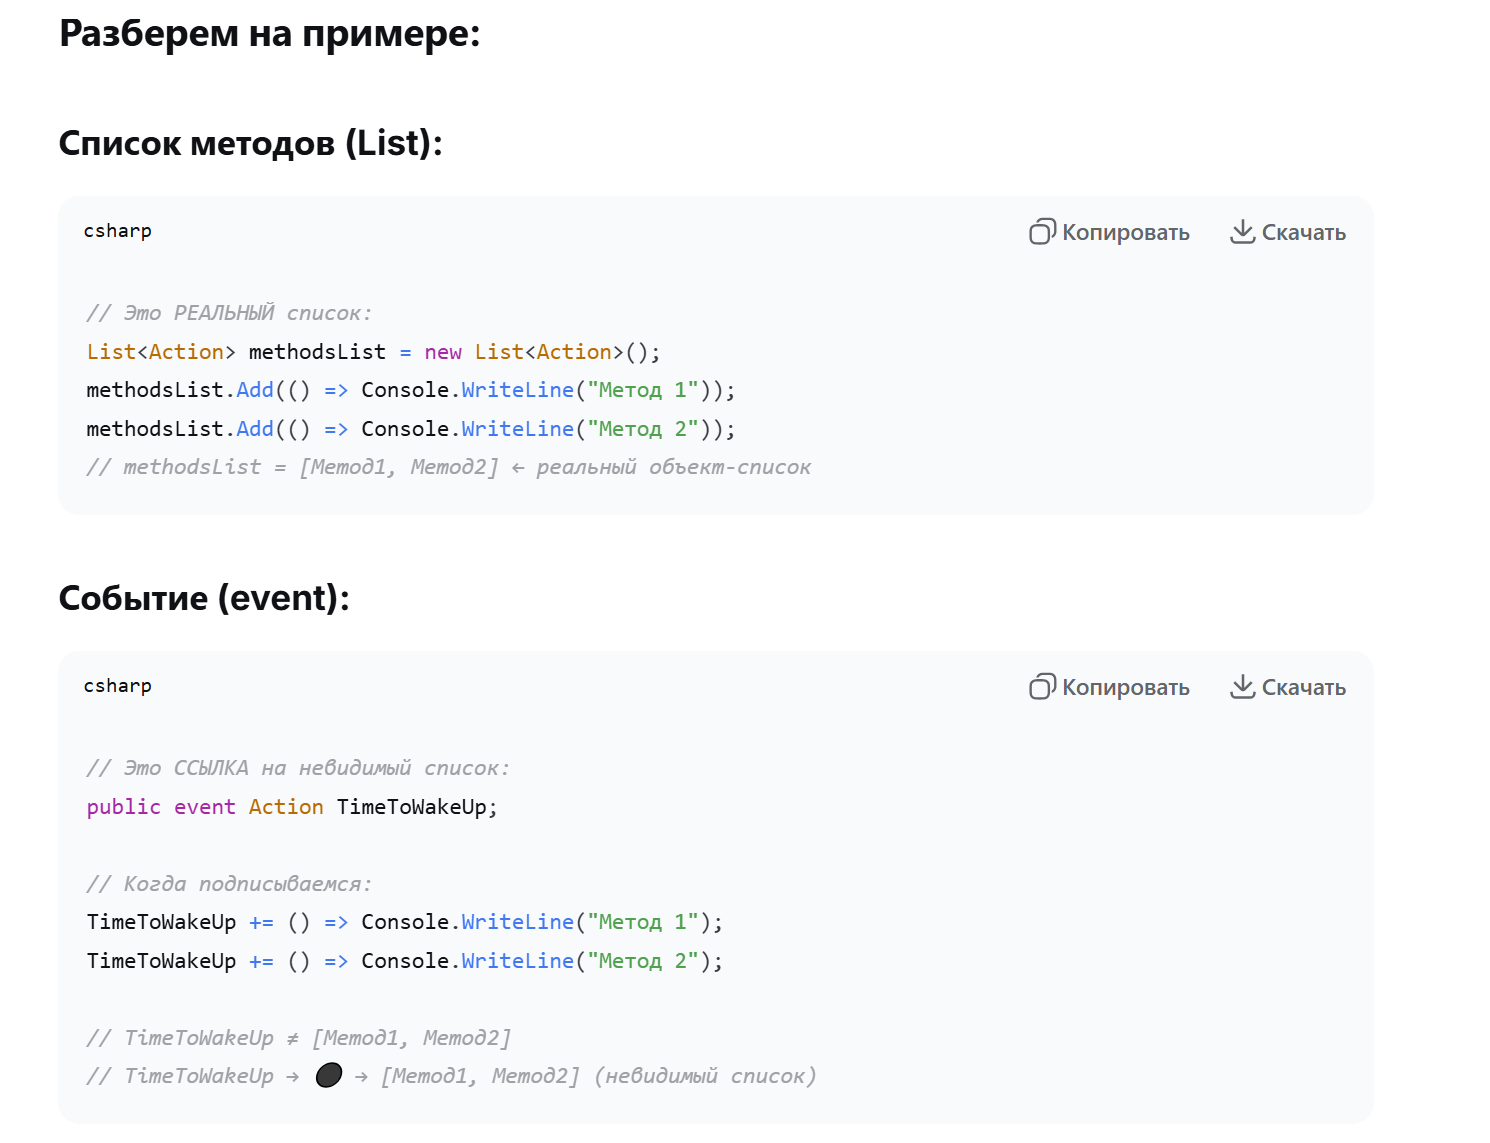
Task: Click the comment "// Когда подписываемся:"
Action: pyautogui.click(x=229, y=884)
